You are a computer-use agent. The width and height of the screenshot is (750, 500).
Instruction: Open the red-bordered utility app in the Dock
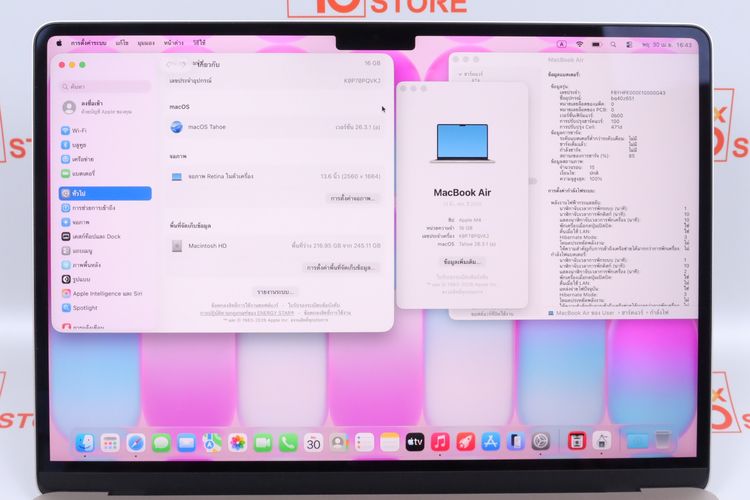(x=576, y=441)
